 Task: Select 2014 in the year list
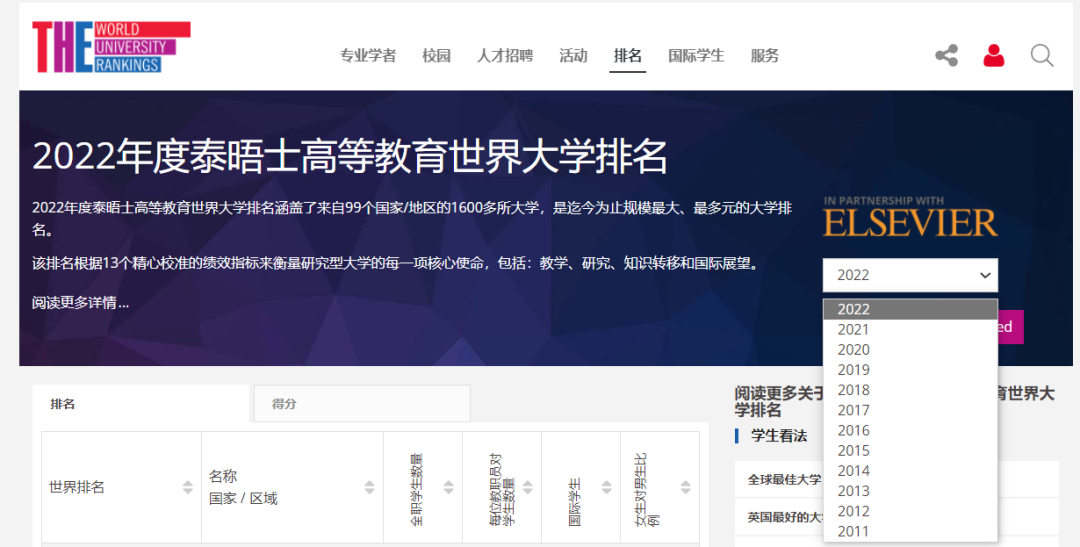(x=910, y=471)
